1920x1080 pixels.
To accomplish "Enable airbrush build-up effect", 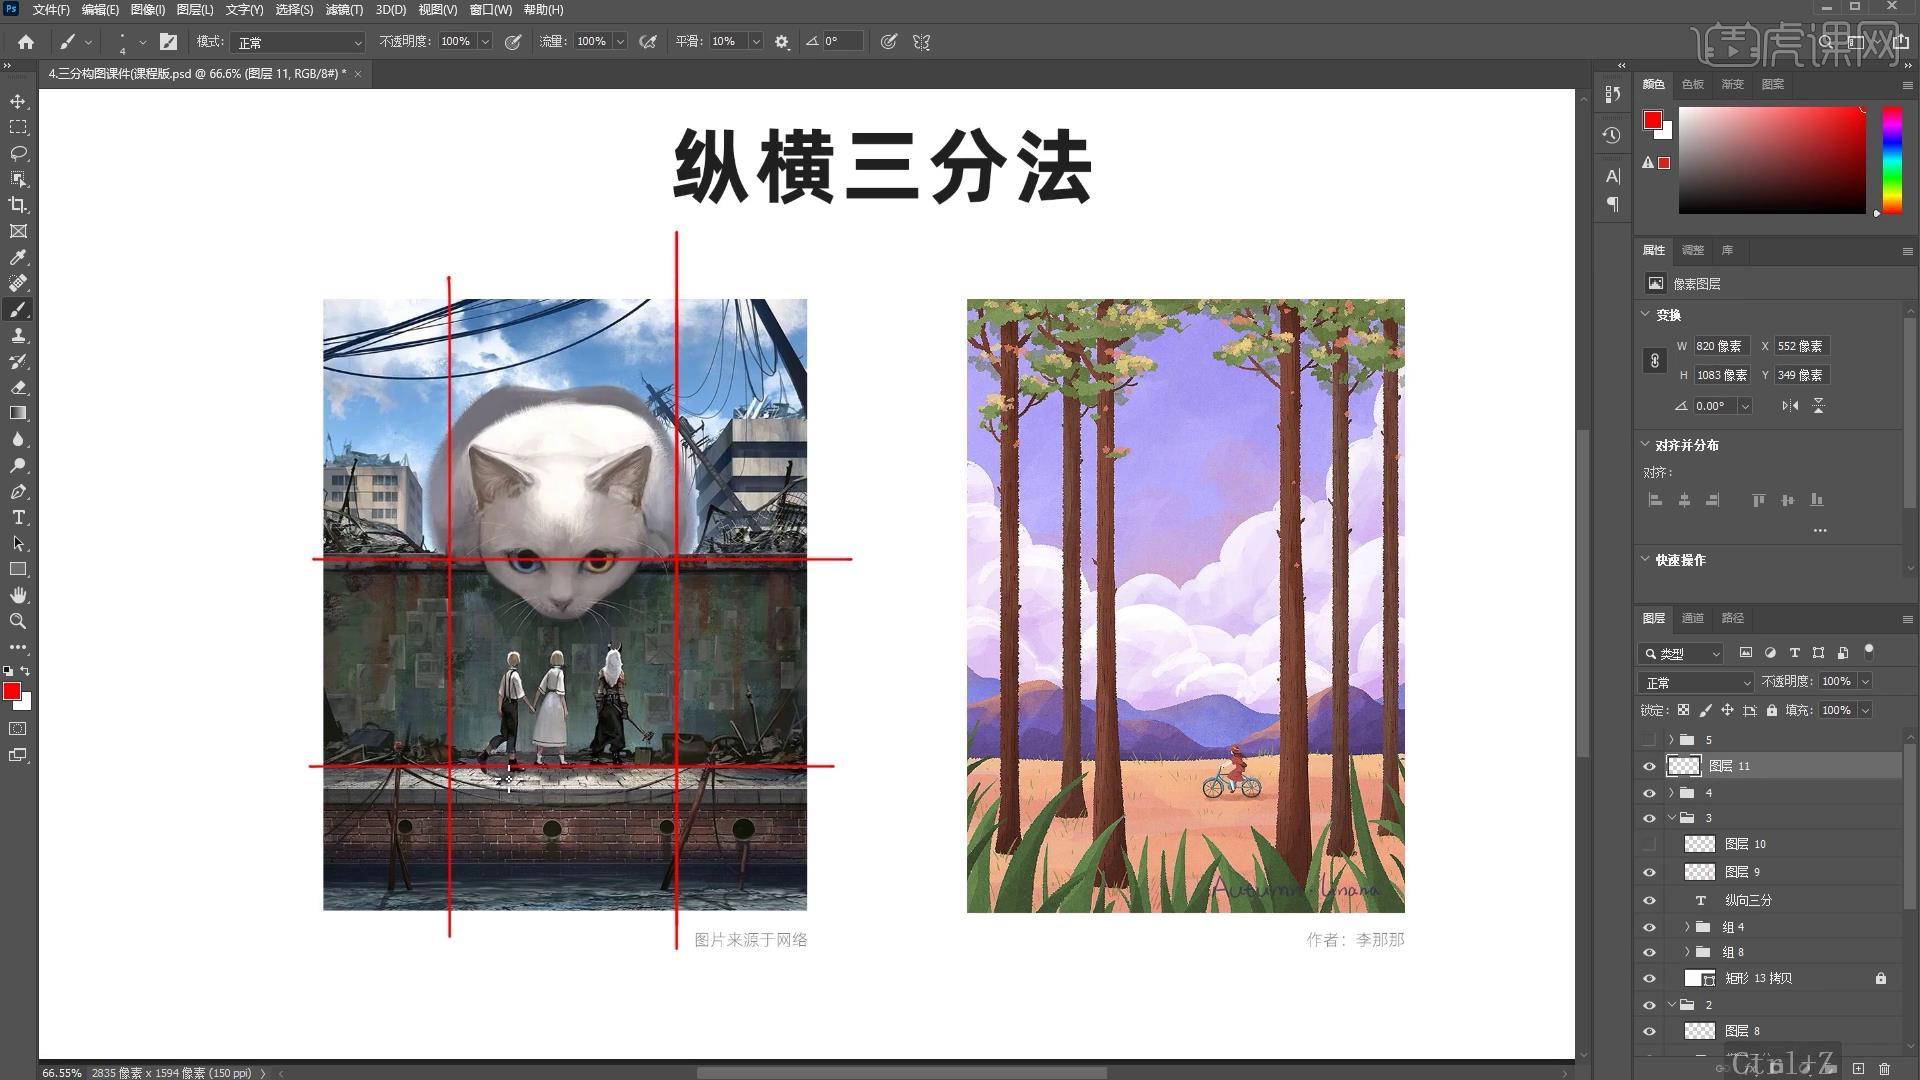I will (x=648, y=42).
